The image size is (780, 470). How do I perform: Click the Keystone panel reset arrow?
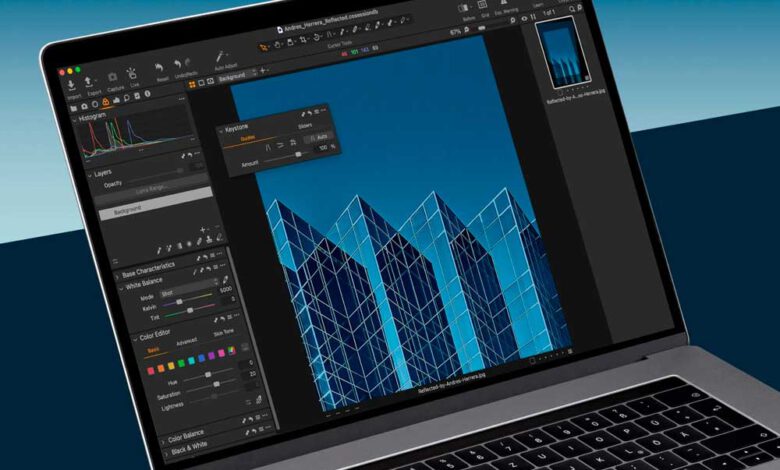[x=309, y=114]
